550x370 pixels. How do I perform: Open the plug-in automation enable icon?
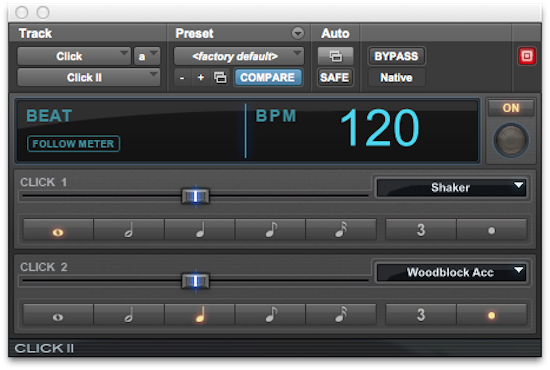click(x=335, y=56)
